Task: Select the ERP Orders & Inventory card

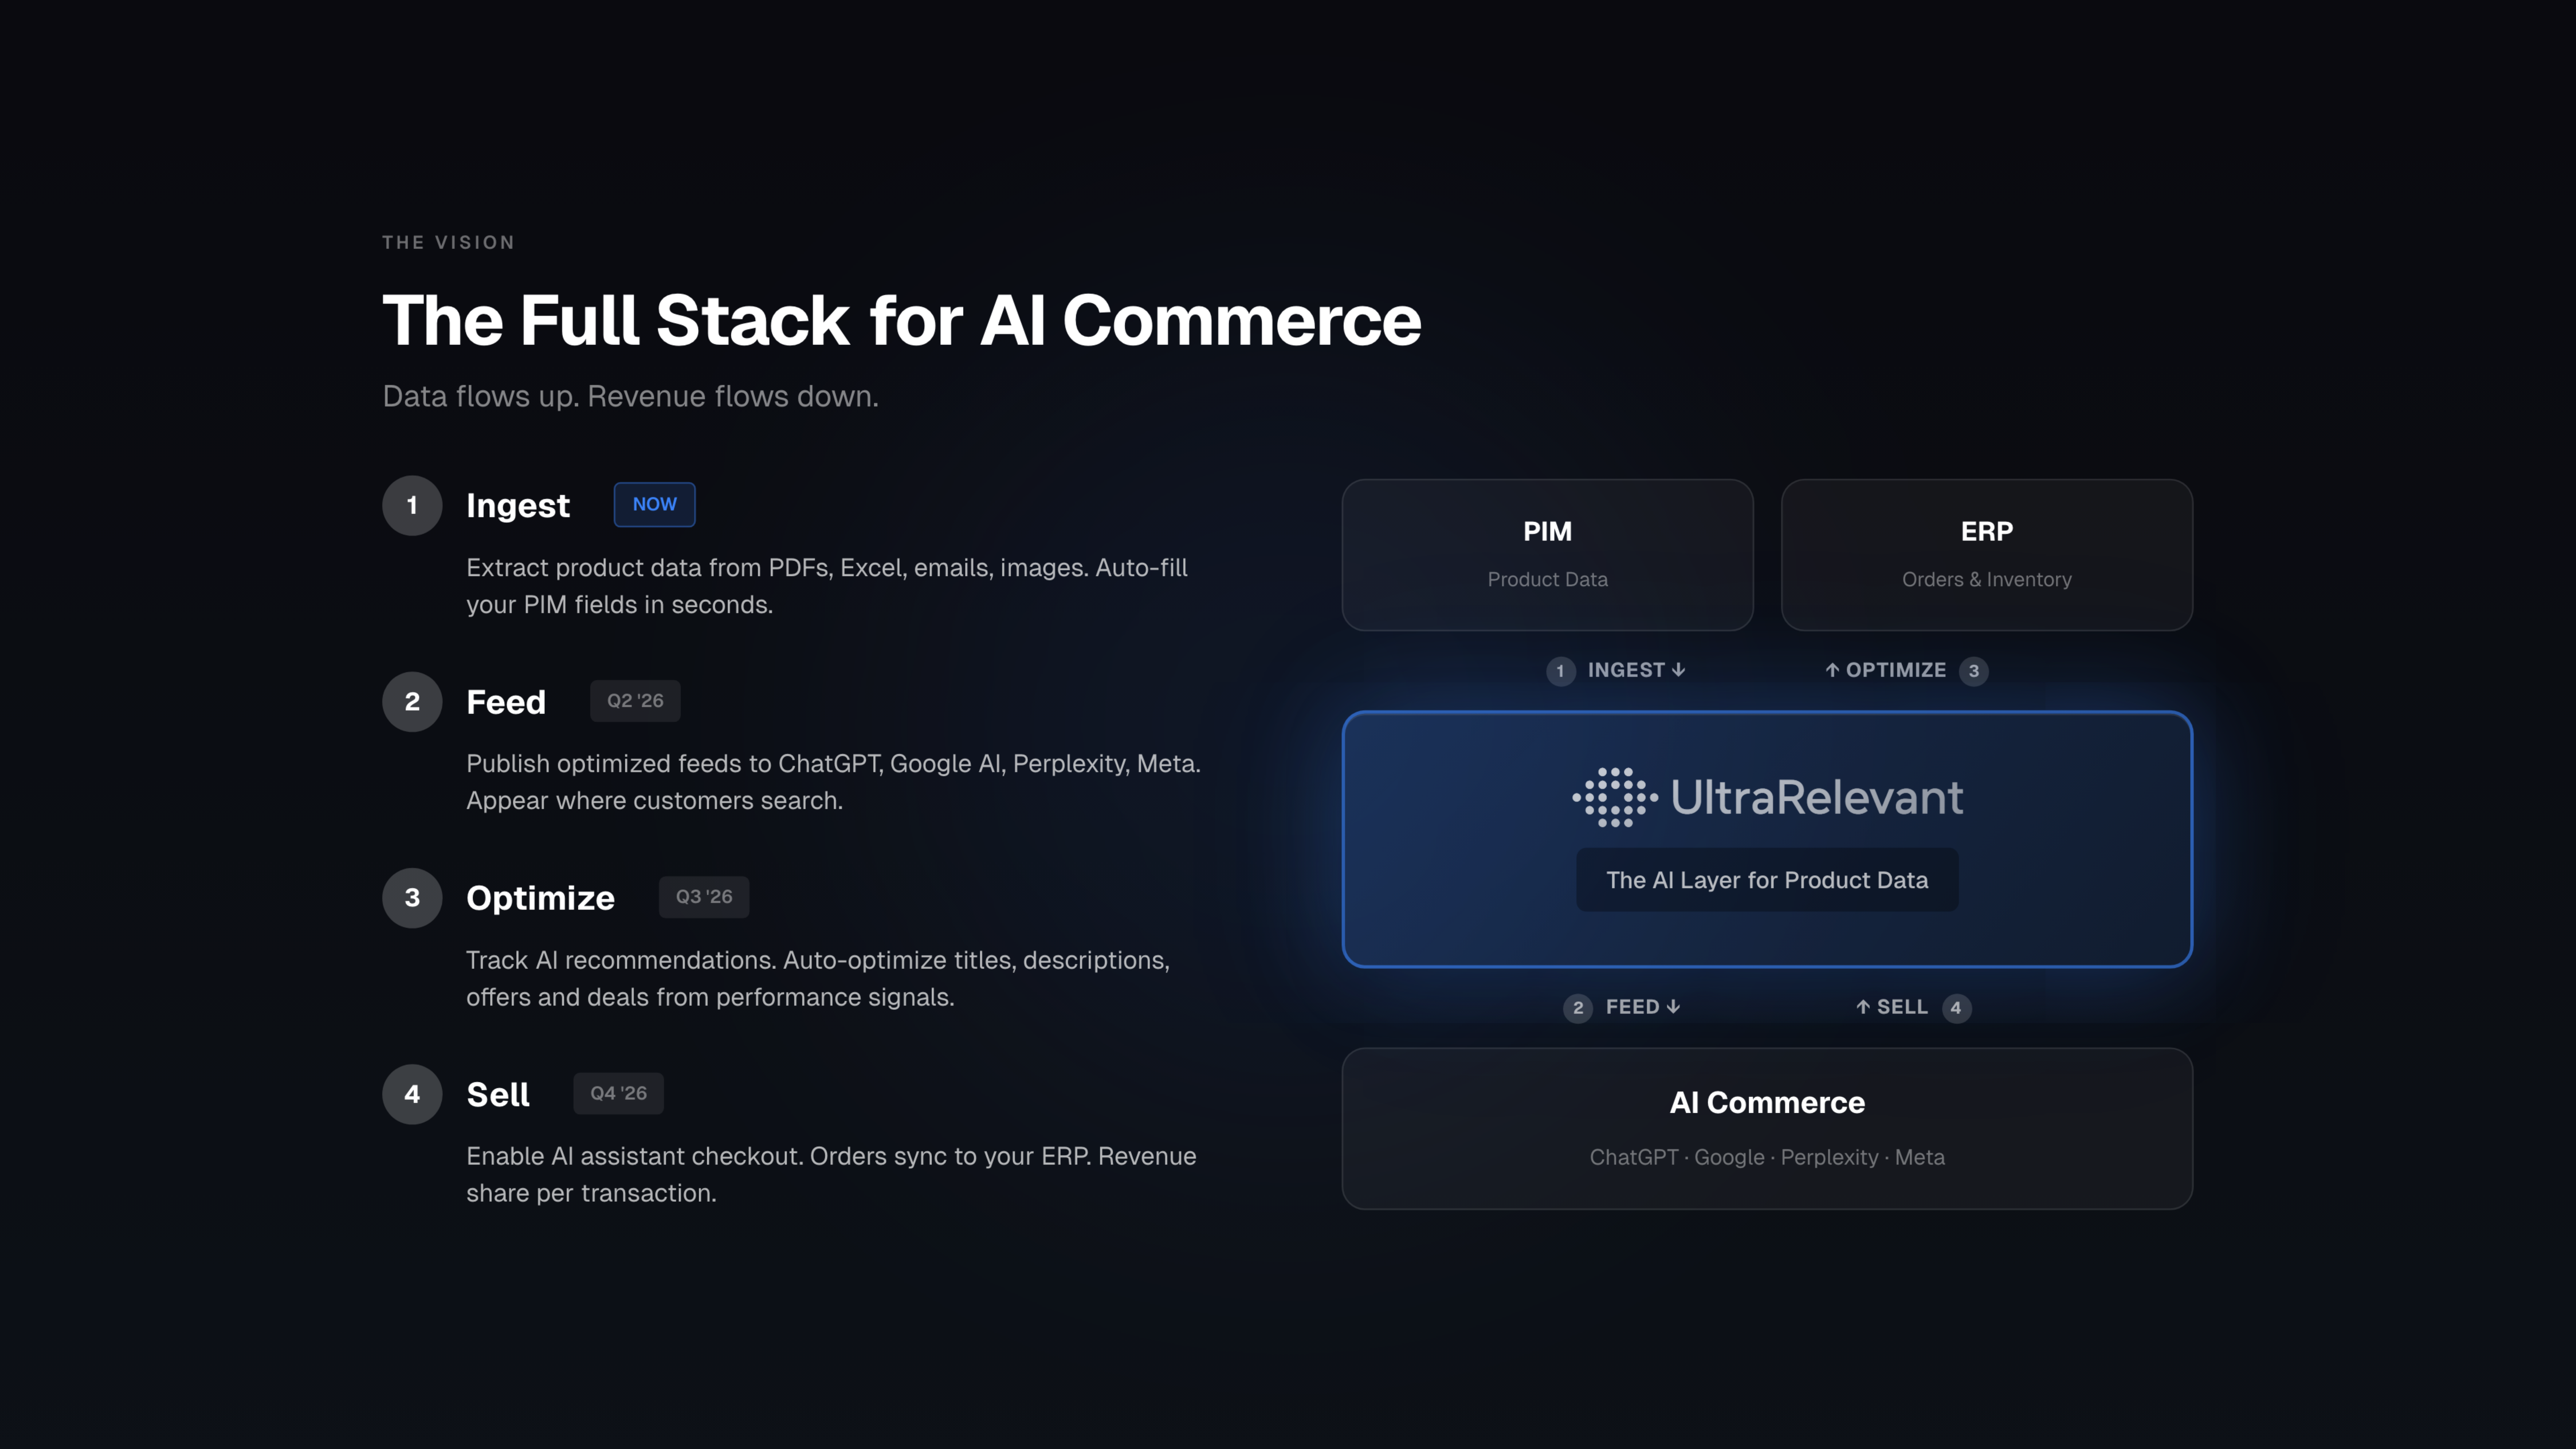Action: 1986,555
